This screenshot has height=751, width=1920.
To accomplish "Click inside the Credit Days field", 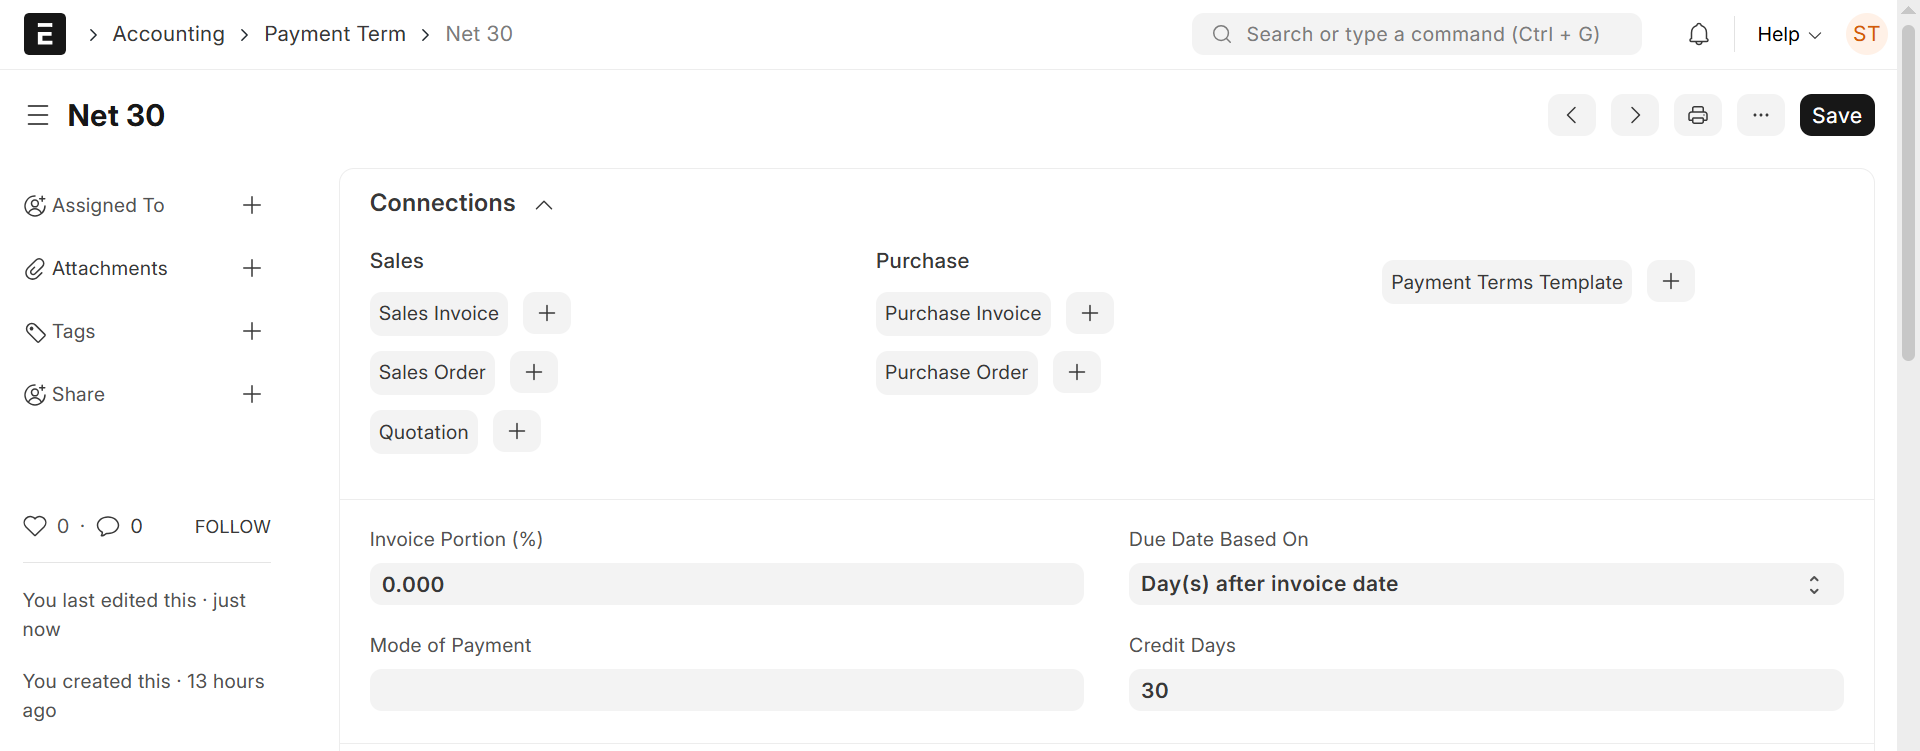I will point(1484,690).
